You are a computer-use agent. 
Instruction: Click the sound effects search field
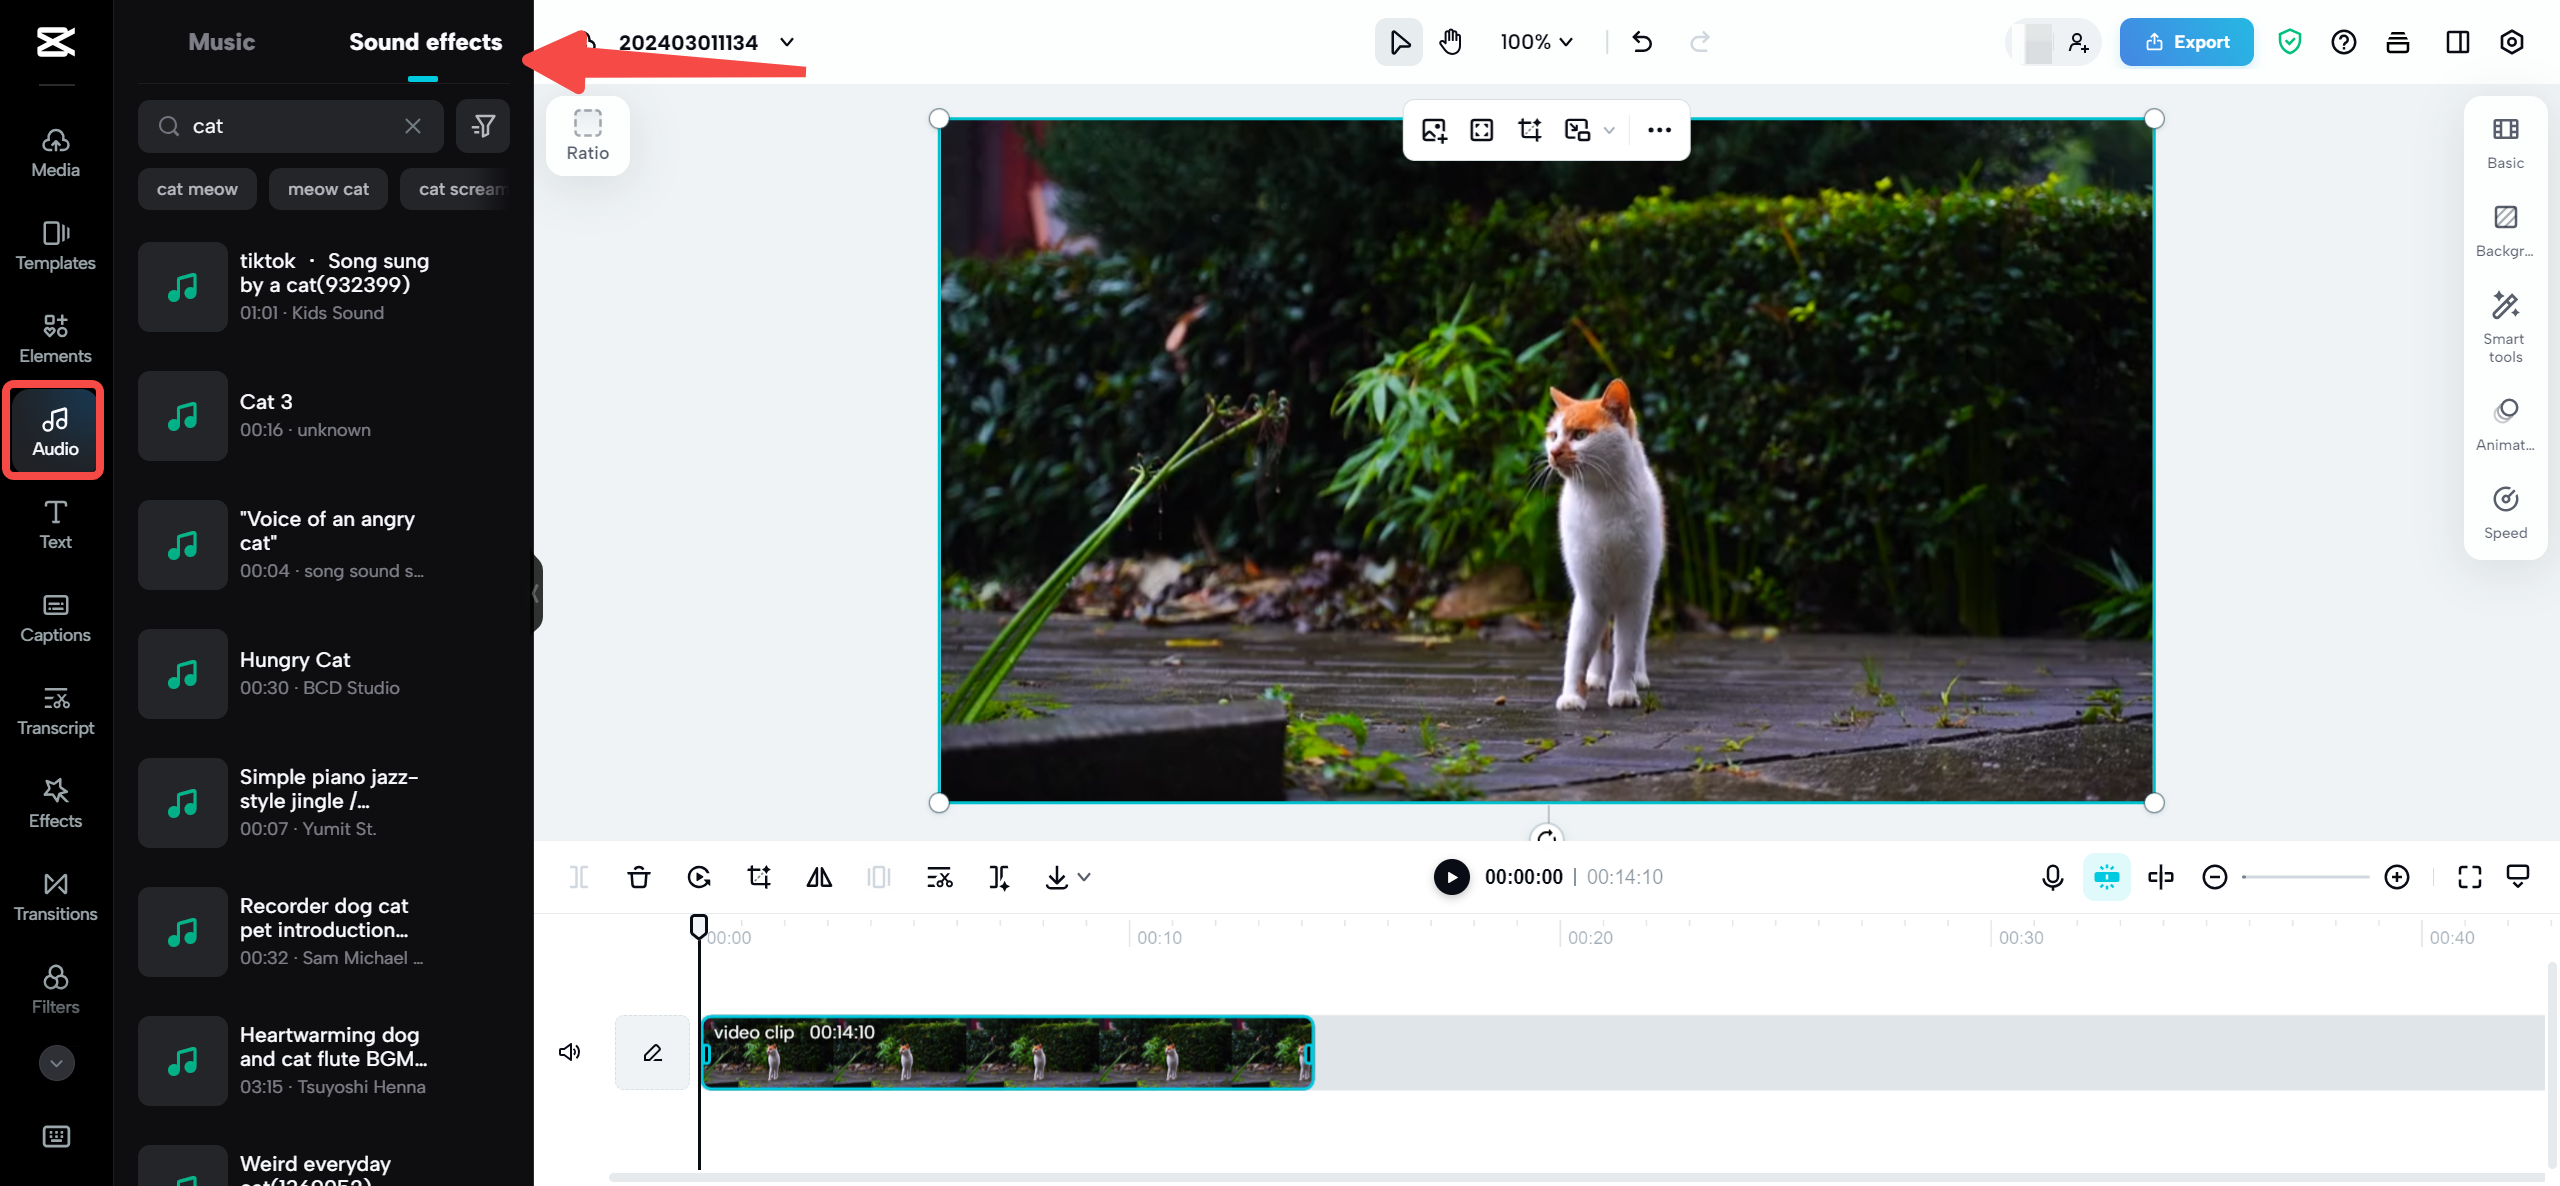point(291,126)
